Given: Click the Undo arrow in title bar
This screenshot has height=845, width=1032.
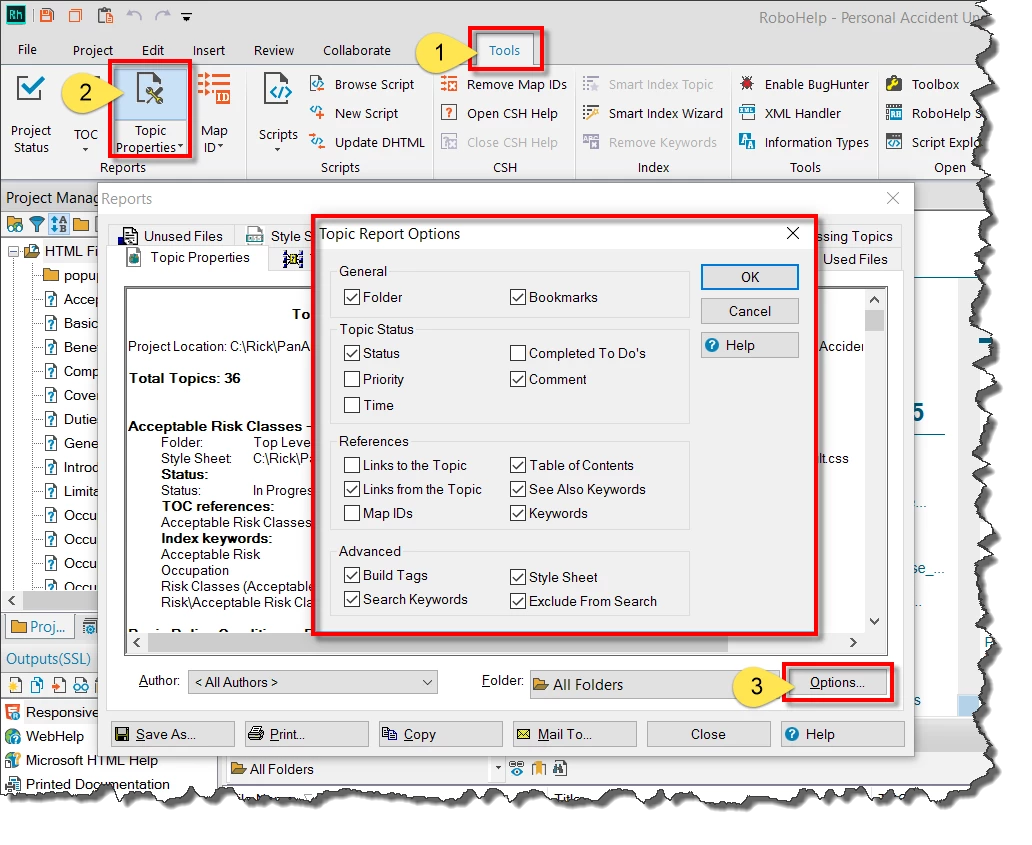Looking at the screenshot, I should click(134, 16).
